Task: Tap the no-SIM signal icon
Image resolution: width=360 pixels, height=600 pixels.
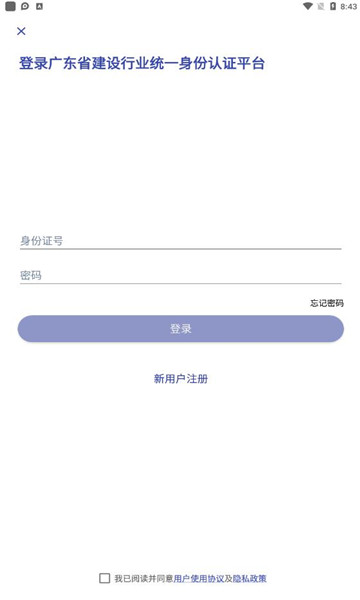Action: click(321, 6)
